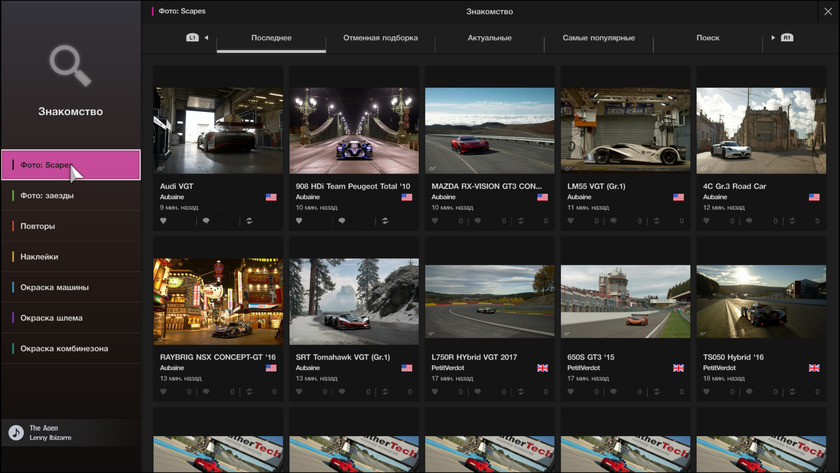The image size is (840, 473).
Task: Click the comment icon under LM55 VGT (Gr.1)
Action: pyautogui.click(x=613, y=221)
